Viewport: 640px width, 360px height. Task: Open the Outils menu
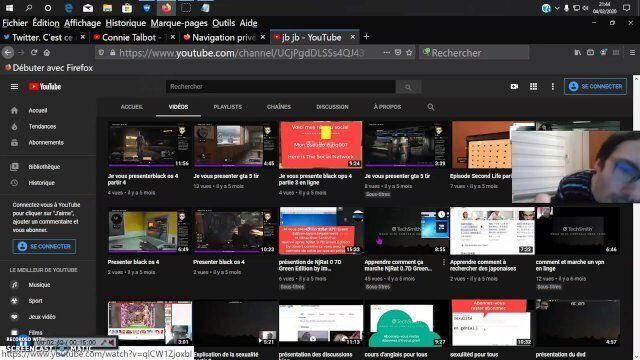pos(223,23)
